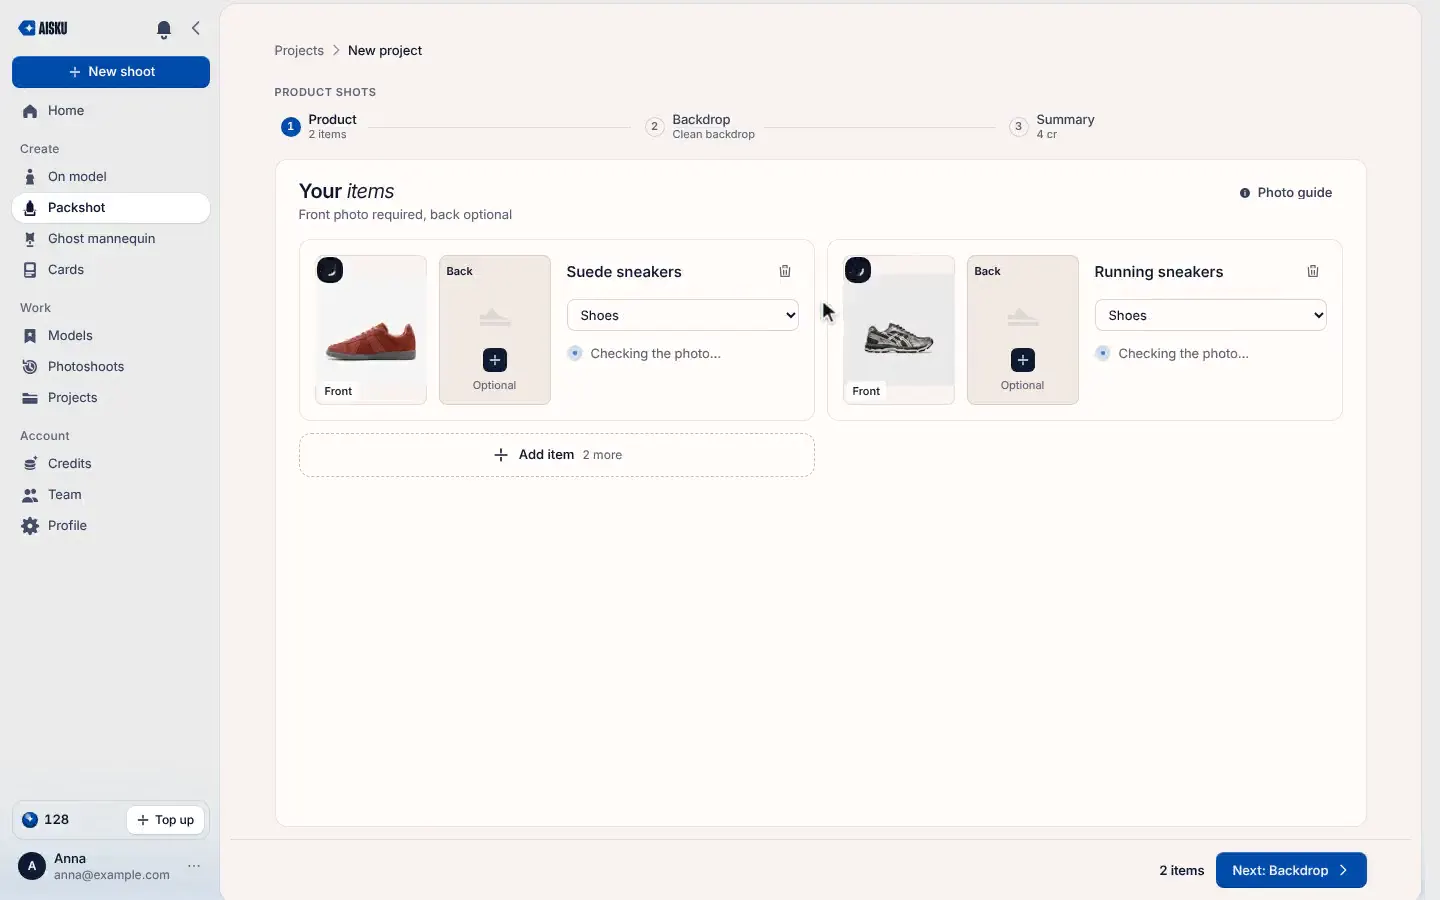
Task: Collapse the sidebar with the chevron
Action: [x=196, y=28]
